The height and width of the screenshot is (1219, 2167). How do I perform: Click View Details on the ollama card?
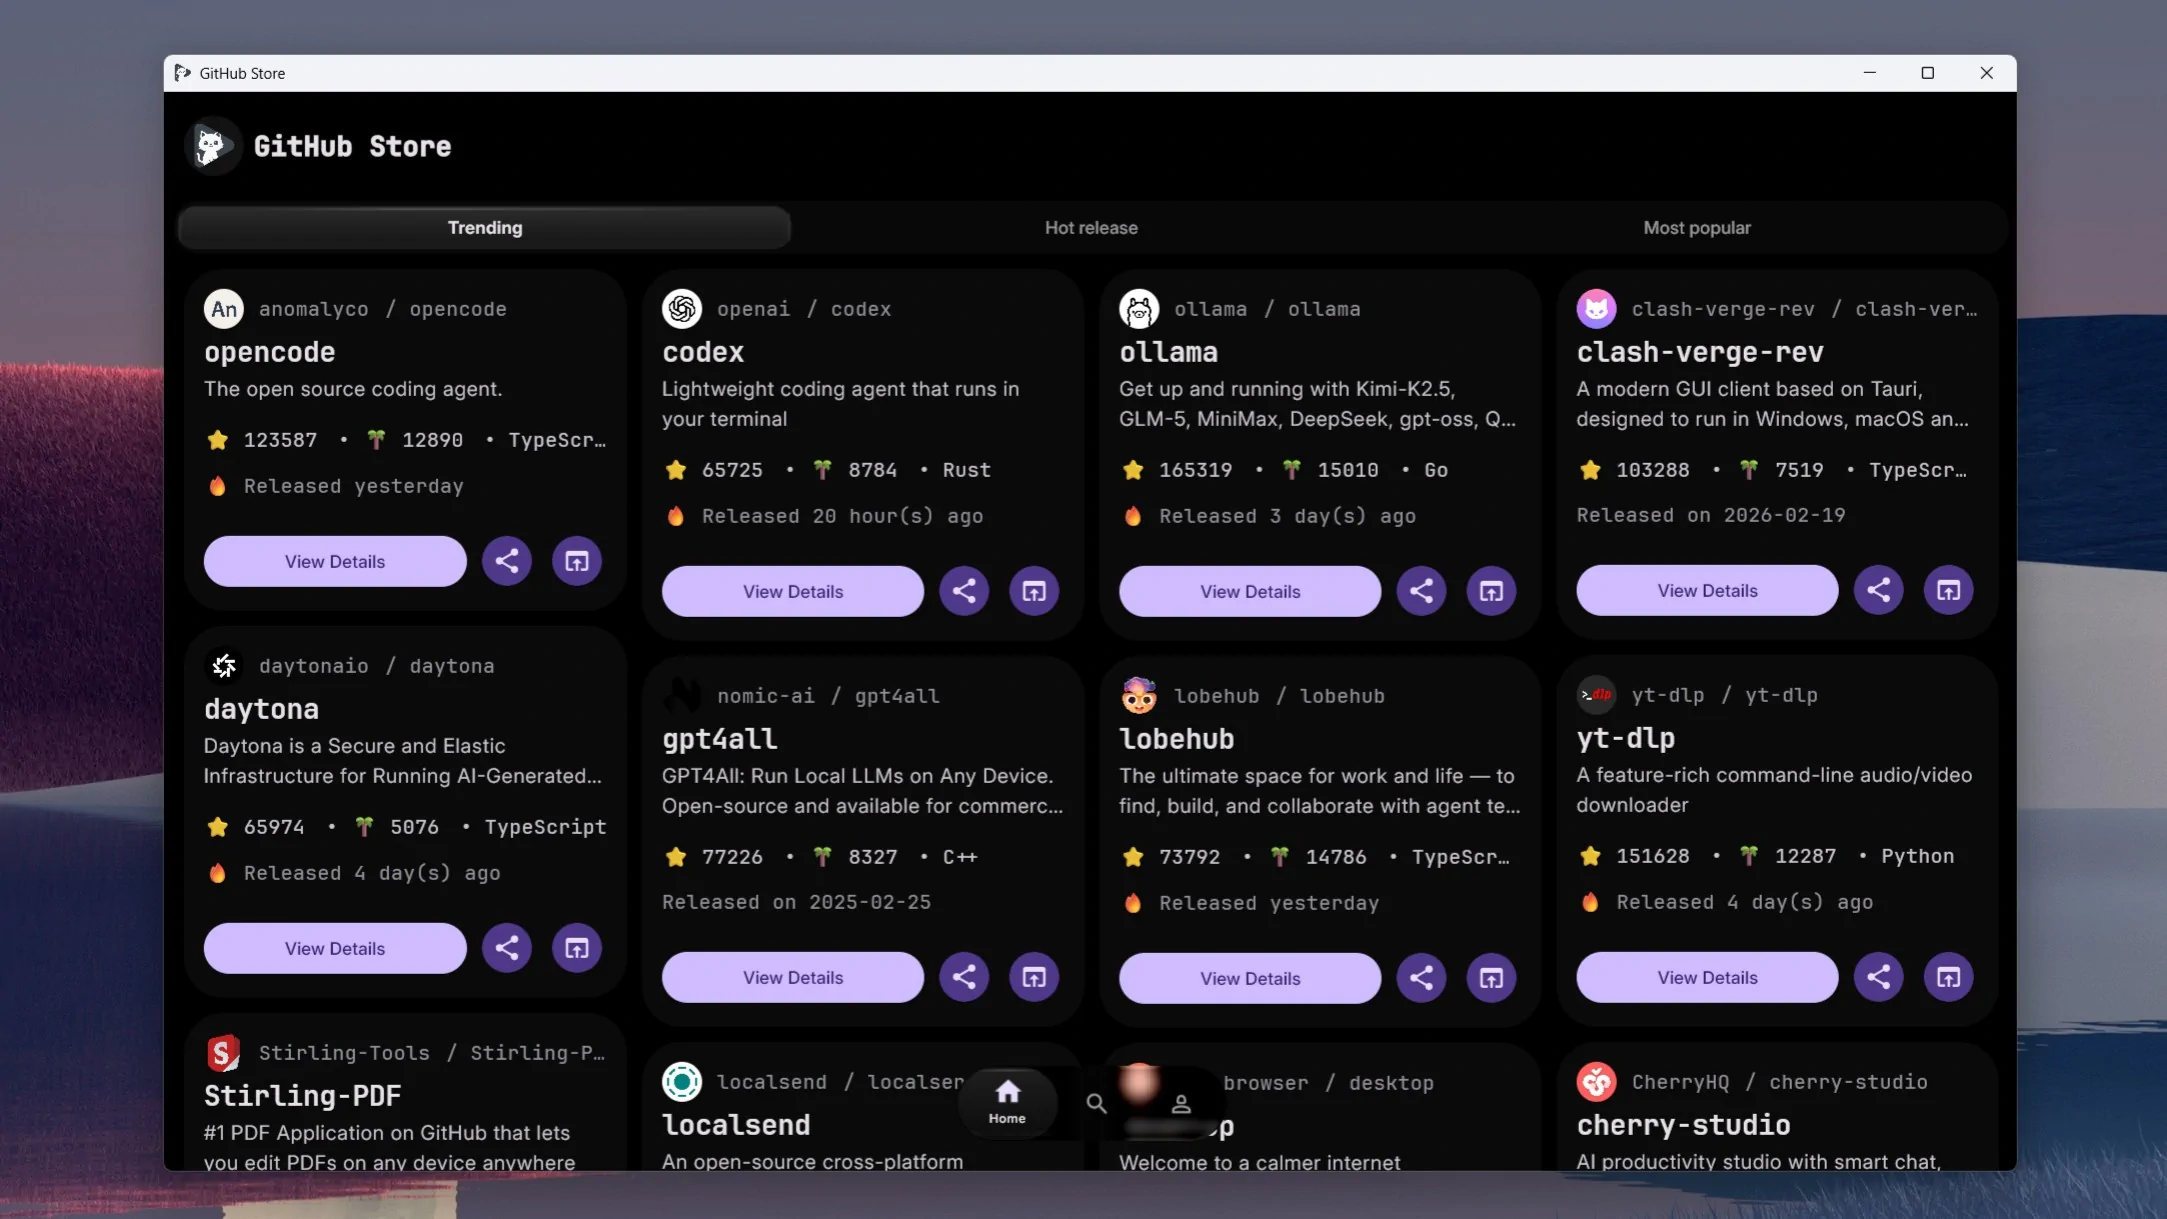(1249, 590)
